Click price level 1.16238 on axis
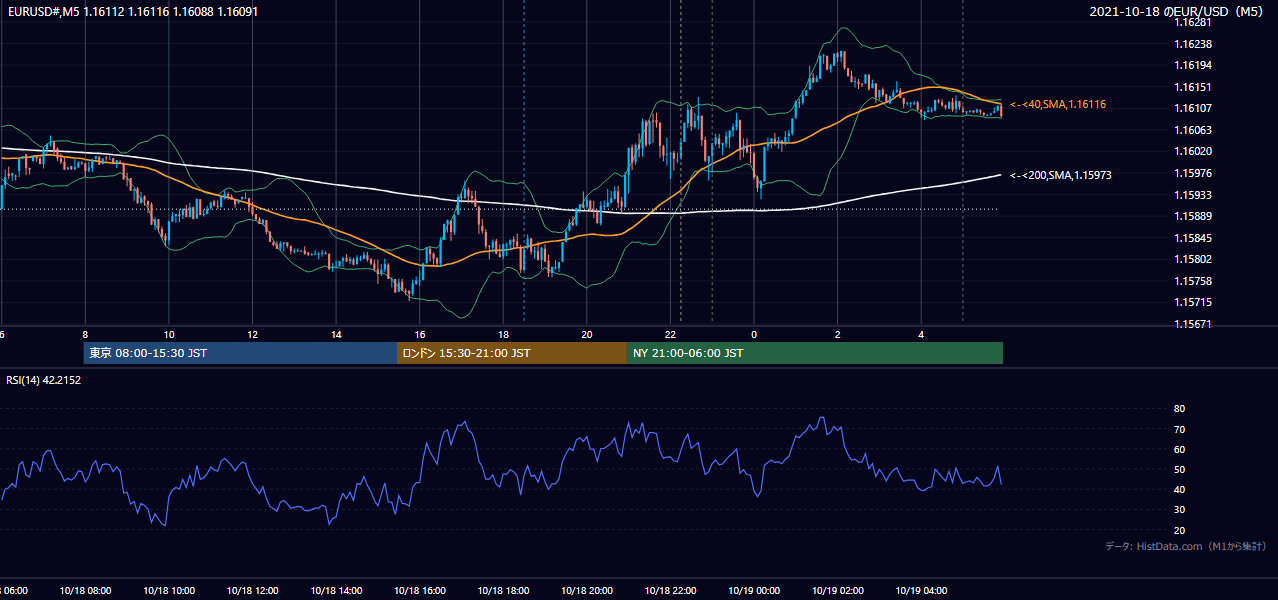 (x=1194, y=44)
